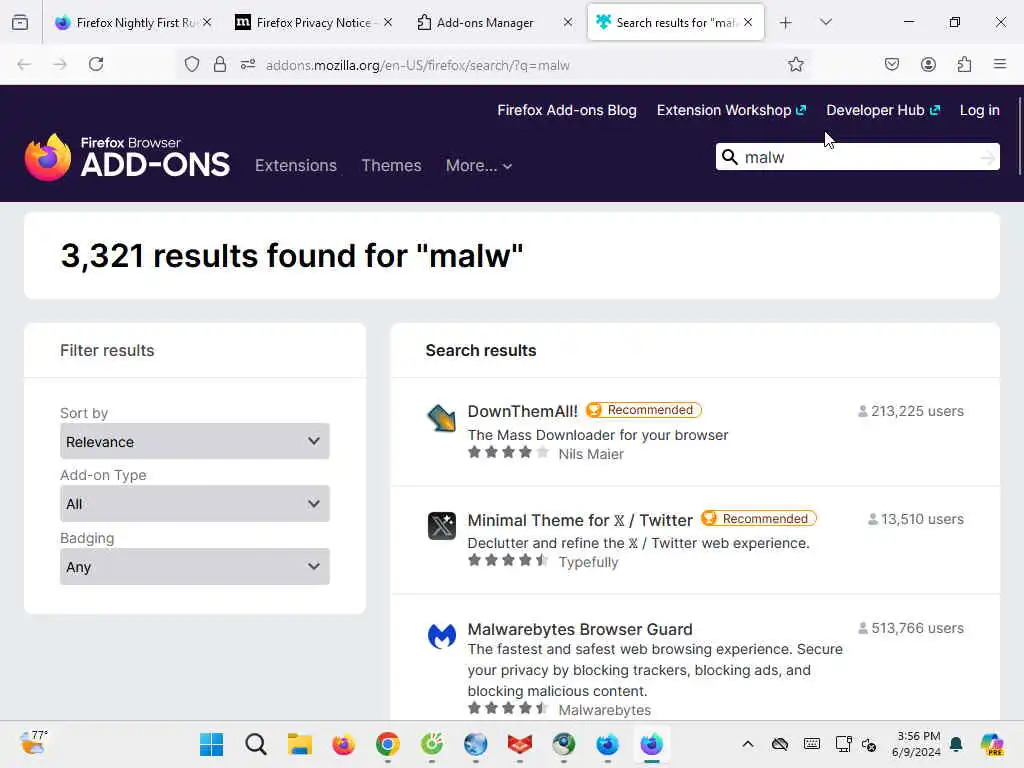
Task: Open the Sort by Relevance dropdown
Action: click(195, 441)
